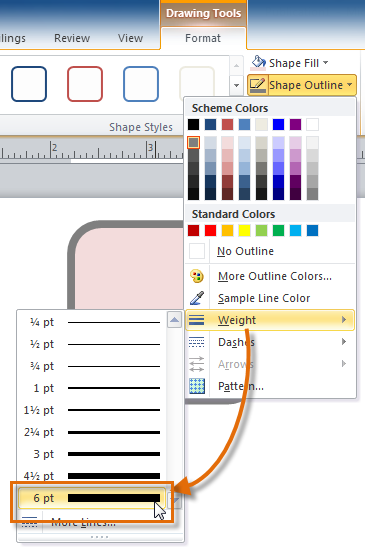Pick the yellow standard color
This screenshot has height=560, width=365.
(x=244, y=231)
